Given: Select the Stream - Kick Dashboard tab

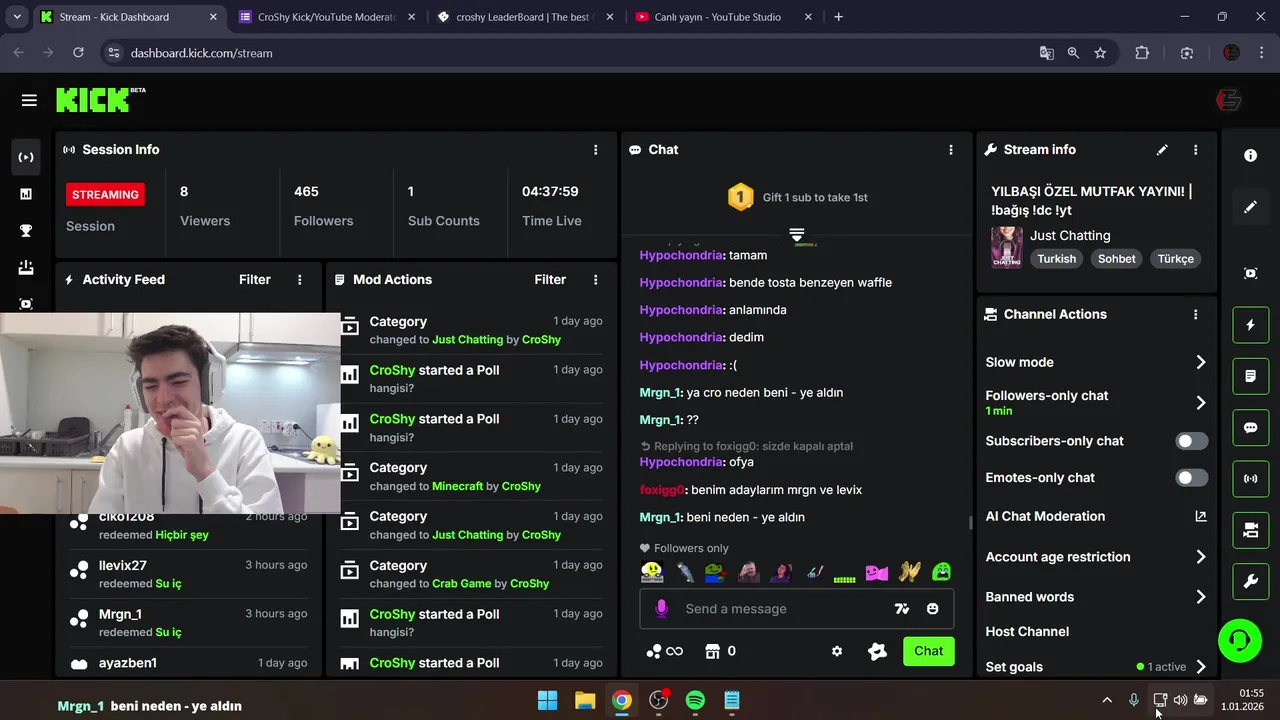Looking at the screenshot, I should click(128, 17).
